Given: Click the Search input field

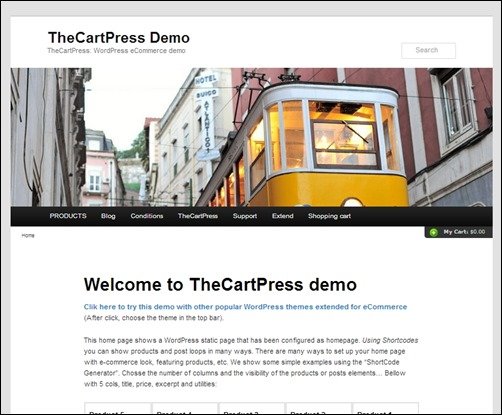Looking at the screenshot, I should 428,50.
